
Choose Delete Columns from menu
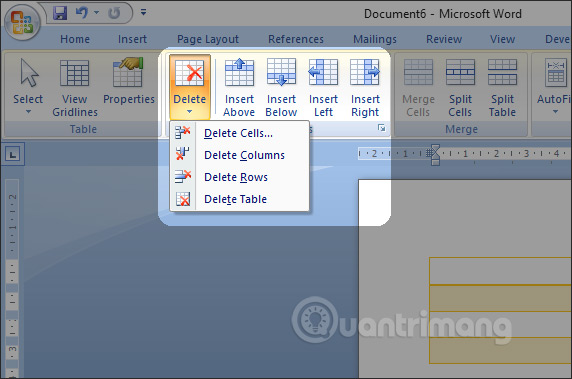pos(240,155)
